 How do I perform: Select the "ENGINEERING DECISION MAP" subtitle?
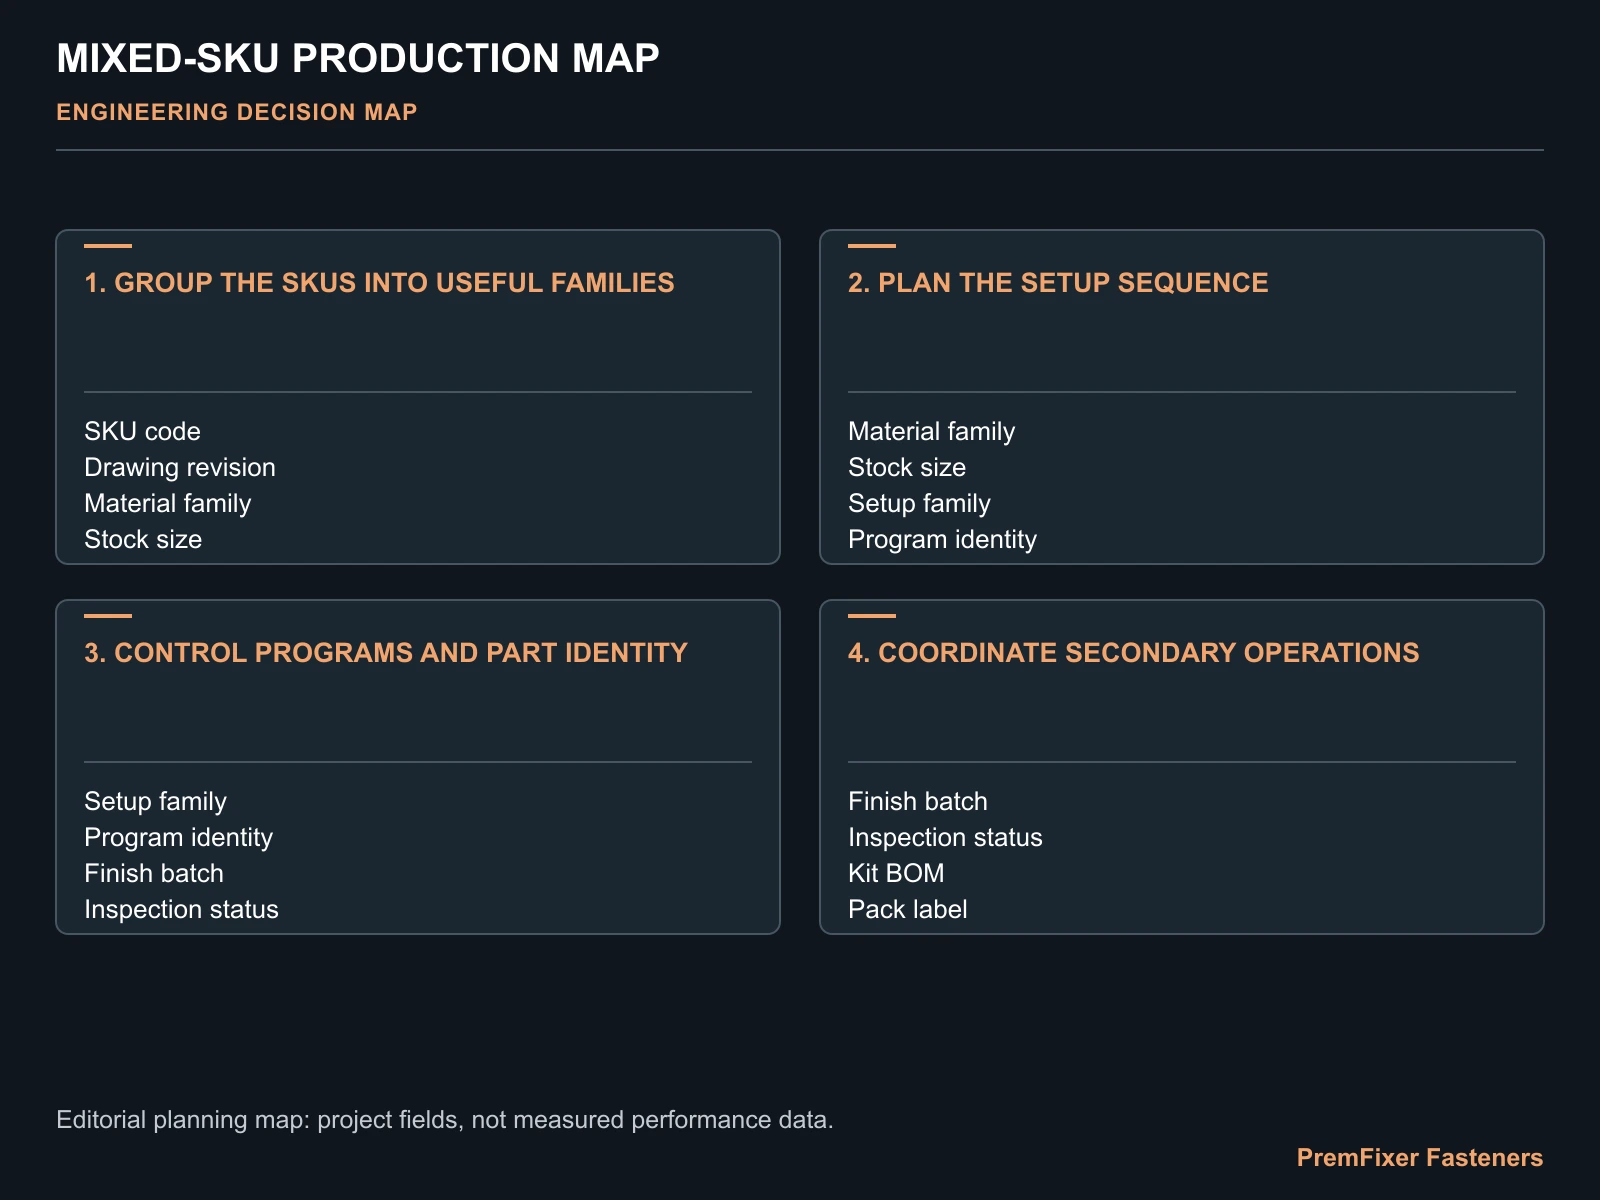point(237,112)
